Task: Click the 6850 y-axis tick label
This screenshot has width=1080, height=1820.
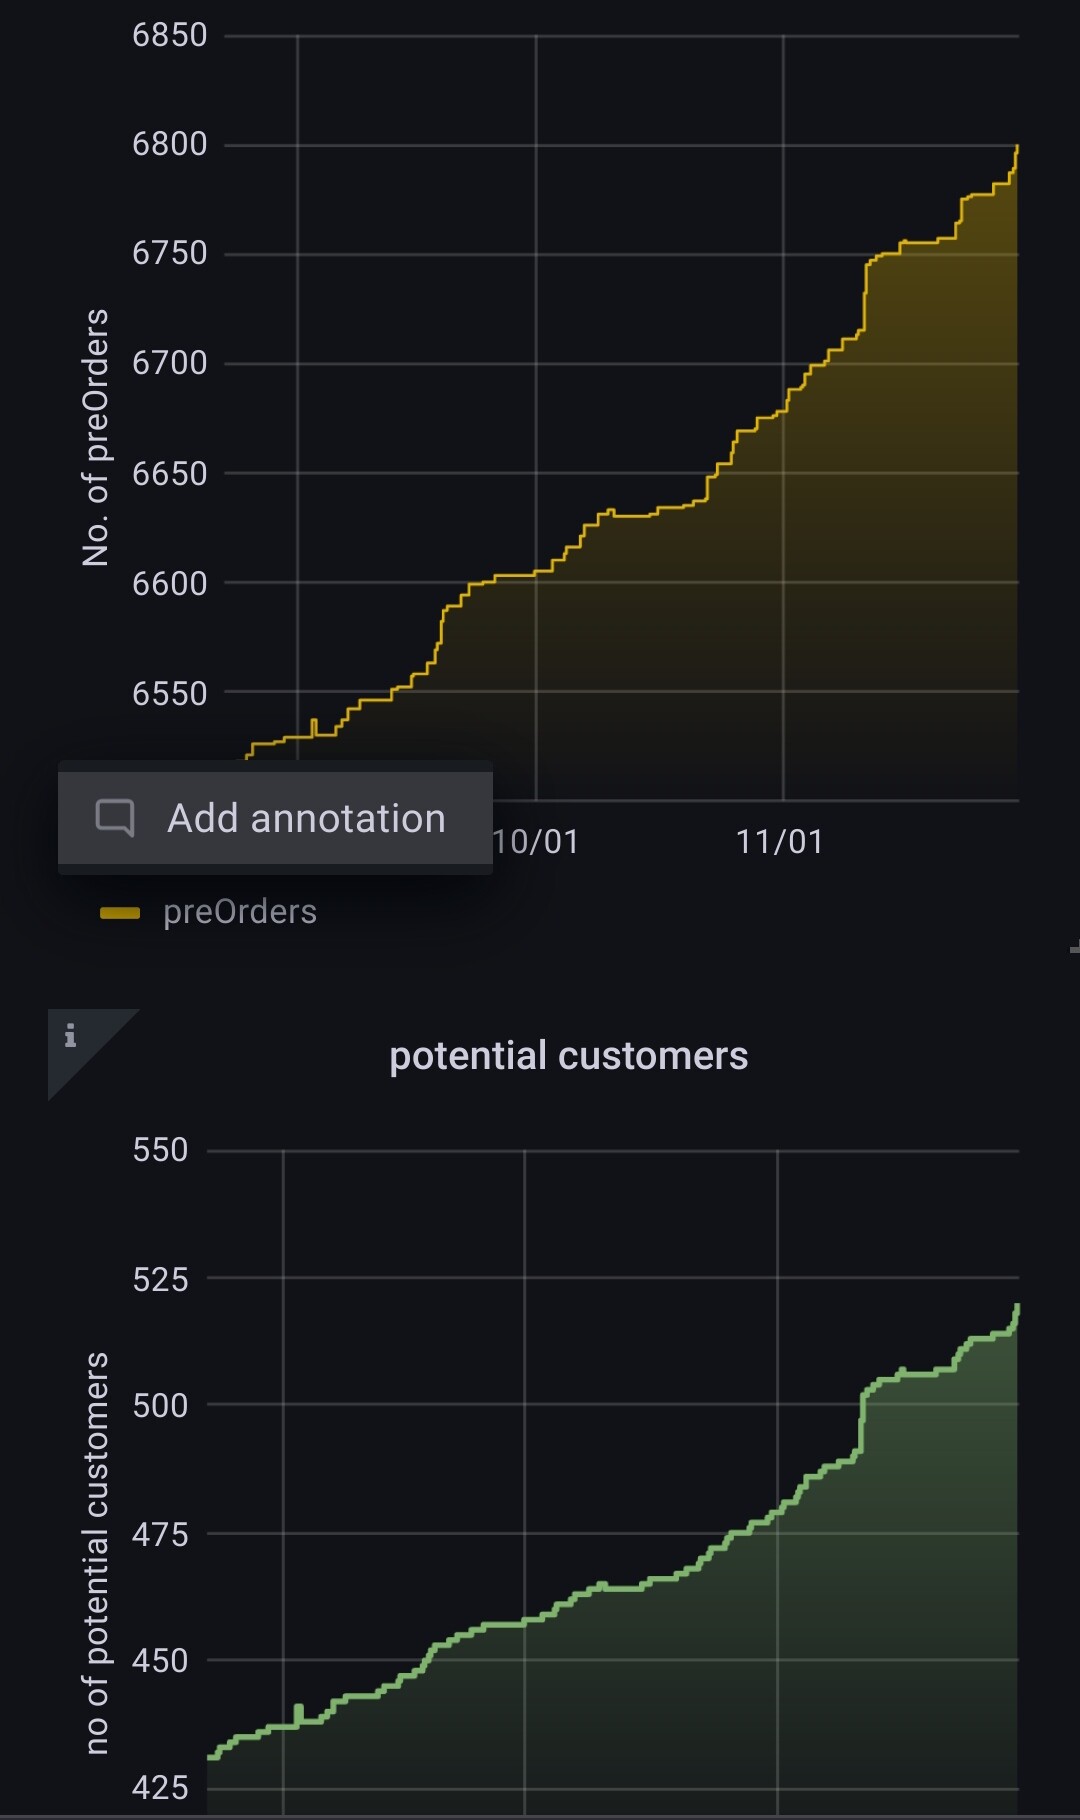Action: (x=170, y=35)
